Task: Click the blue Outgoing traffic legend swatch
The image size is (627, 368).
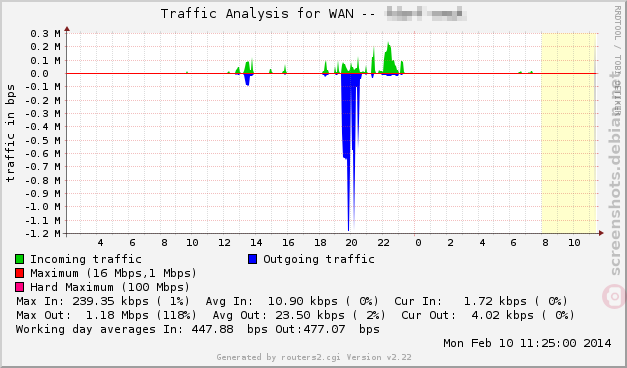Action: (x=252, y=259)
